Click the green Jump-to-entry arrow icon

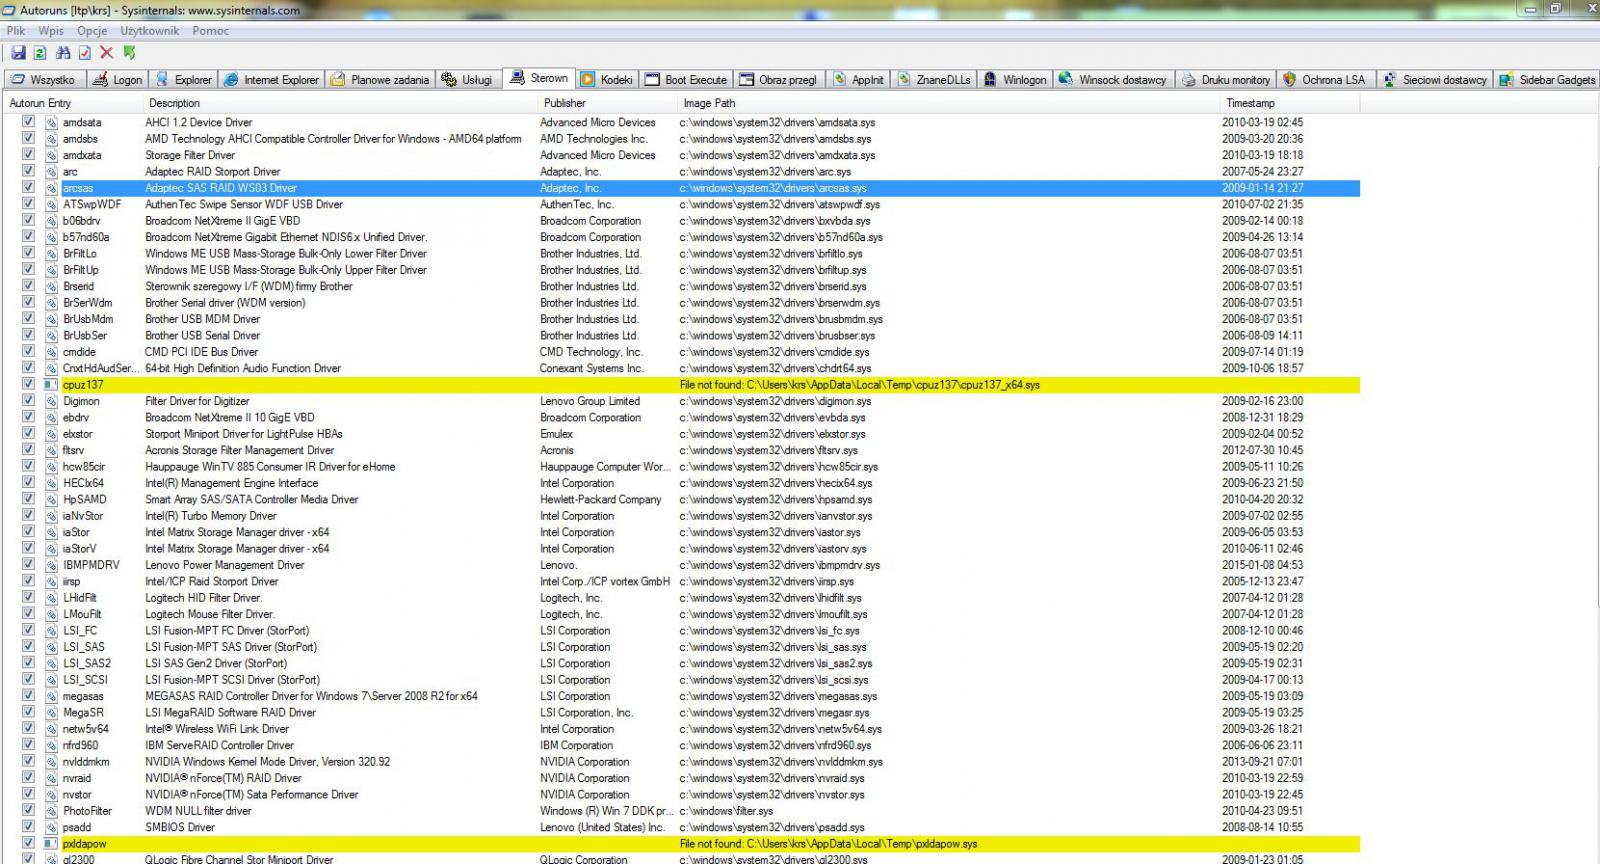tap(129, 52)
